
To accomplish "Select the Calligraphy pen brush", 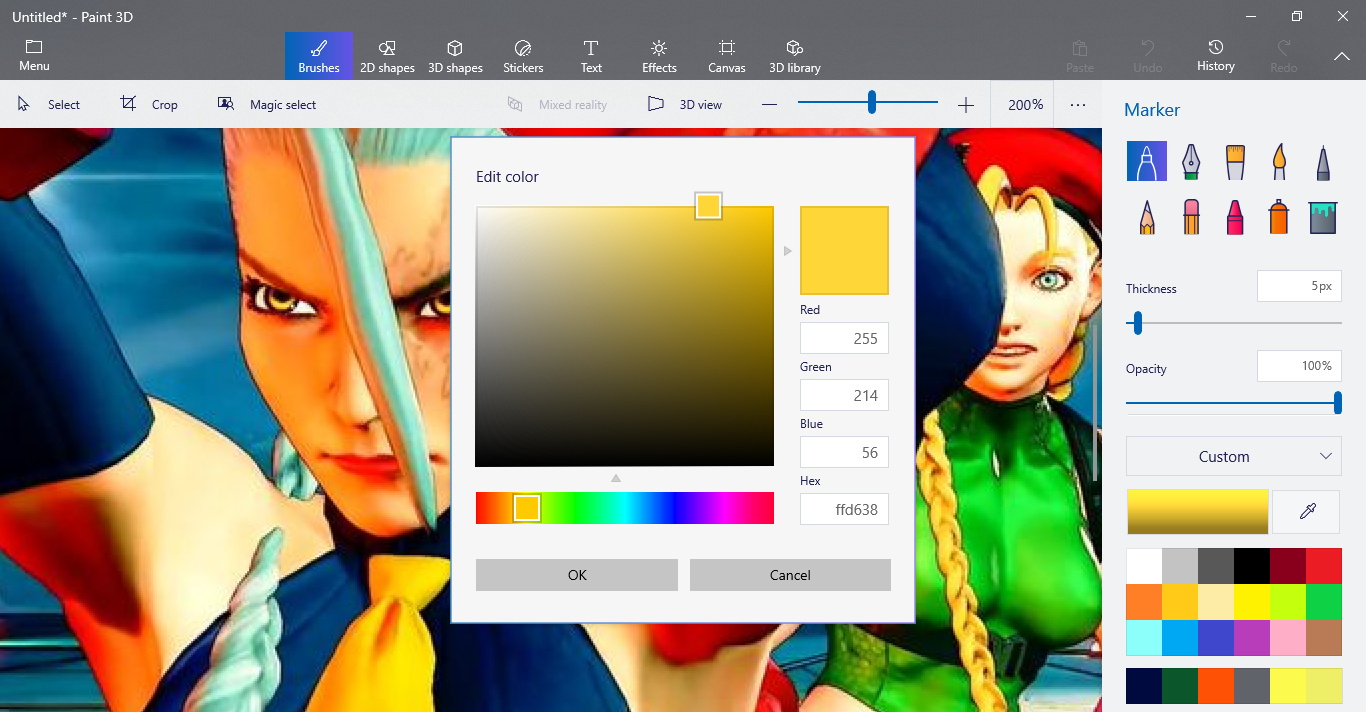I will [x=1190, y=161].
